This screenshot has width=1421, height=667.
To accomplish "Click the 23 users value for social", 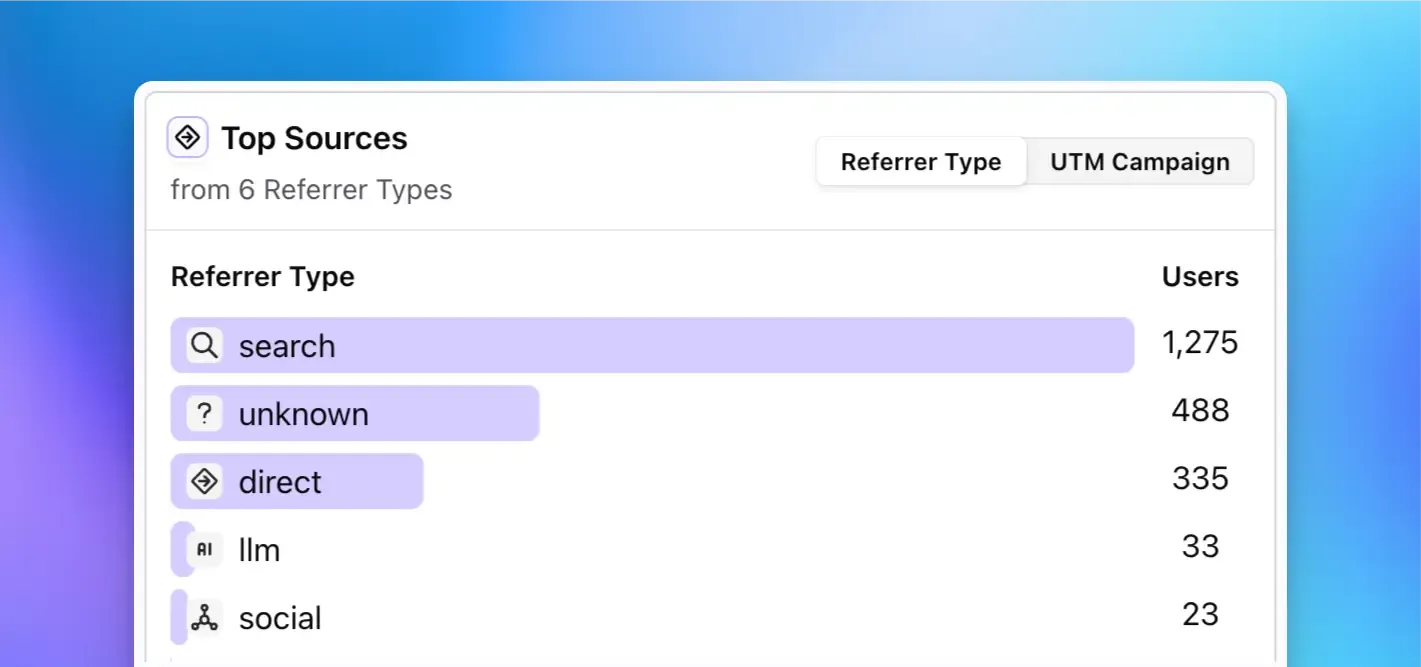I will [1200, 614].
